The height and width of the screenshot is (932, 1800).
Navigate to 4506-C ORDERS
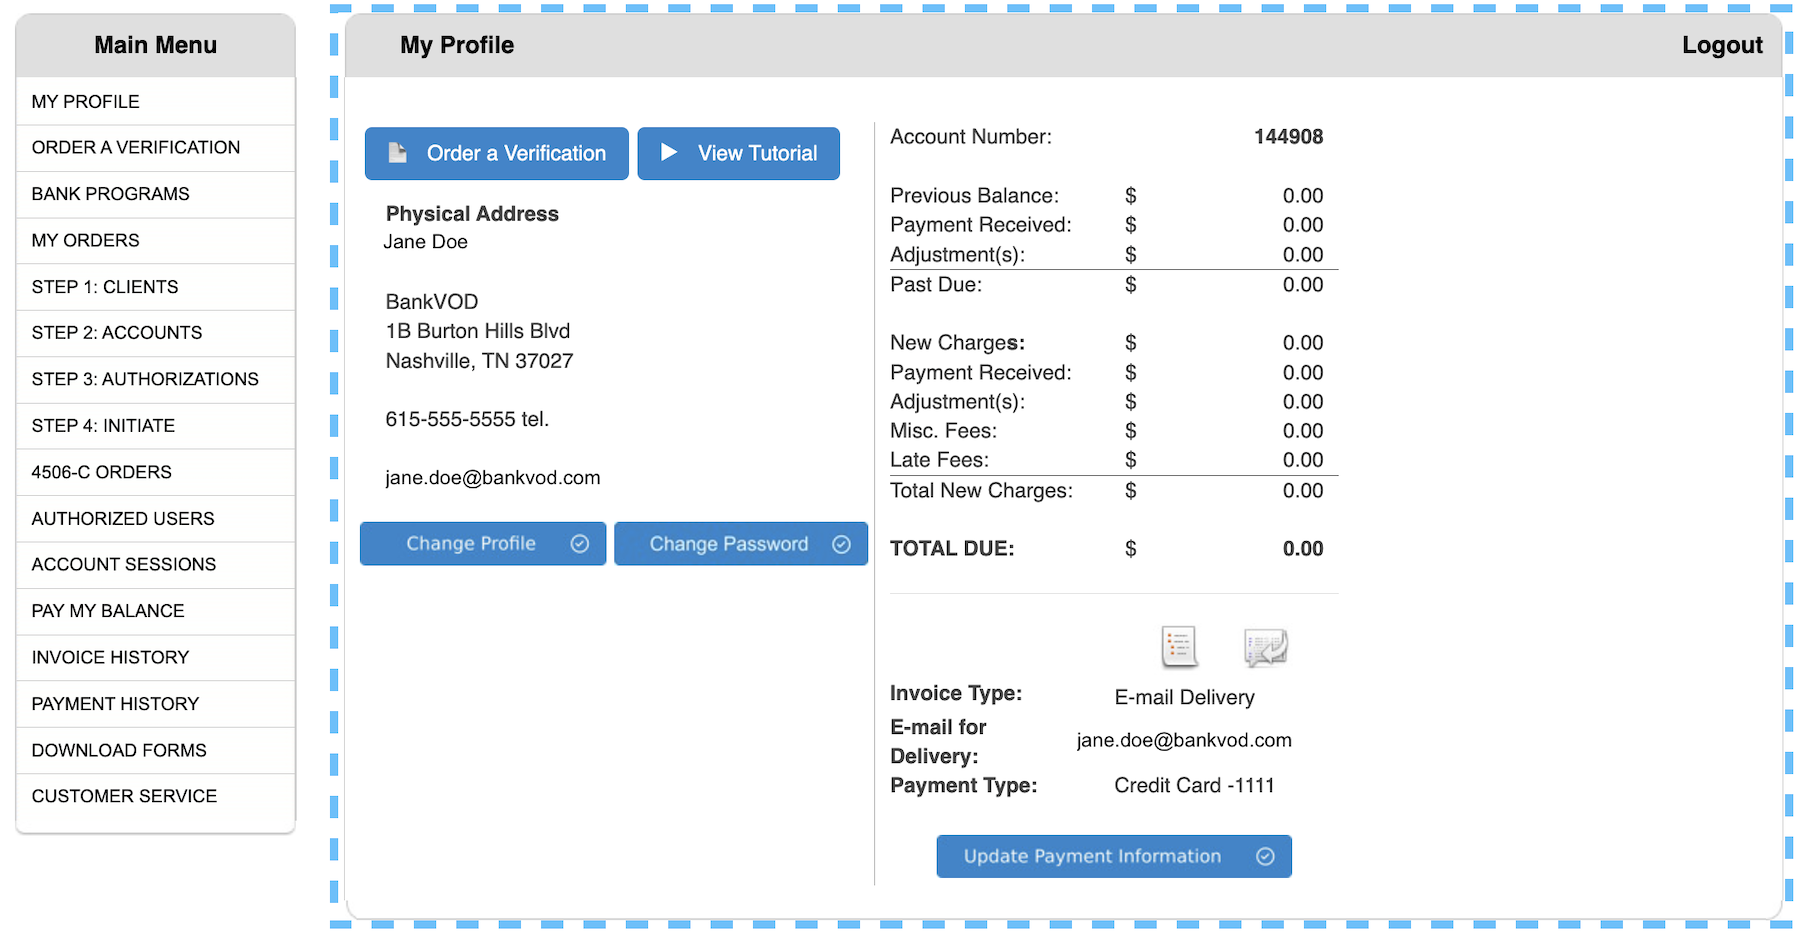point(100,472)
